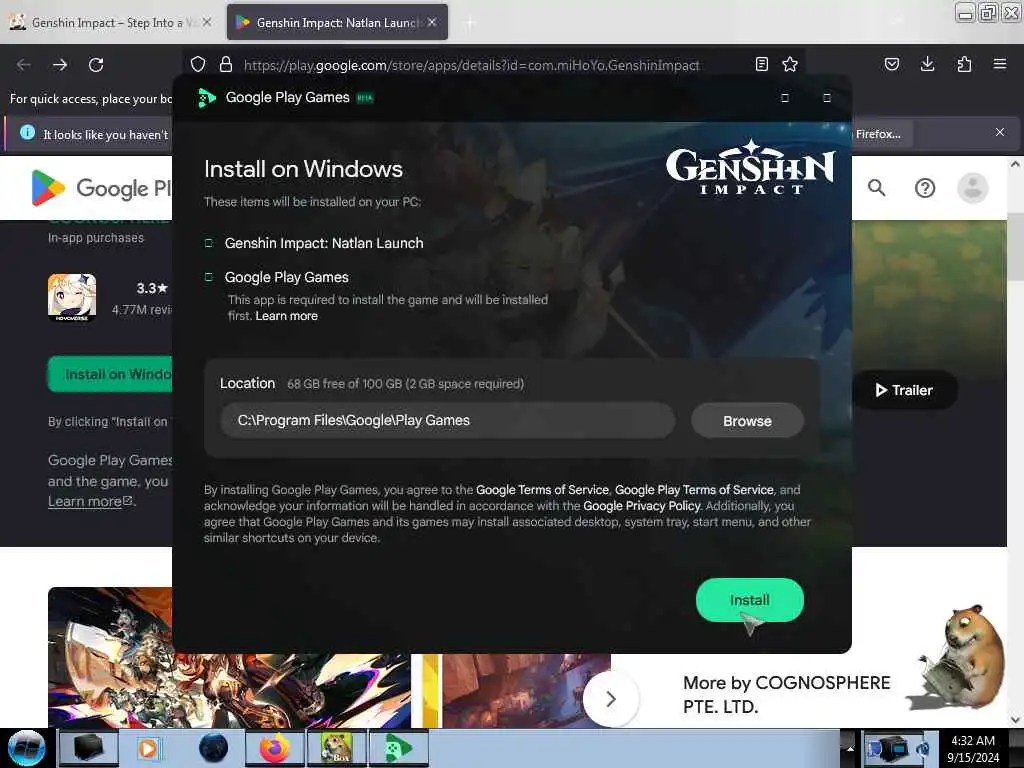
Task: Open Firefox from the taskbar
Action: tap(275, 748)
